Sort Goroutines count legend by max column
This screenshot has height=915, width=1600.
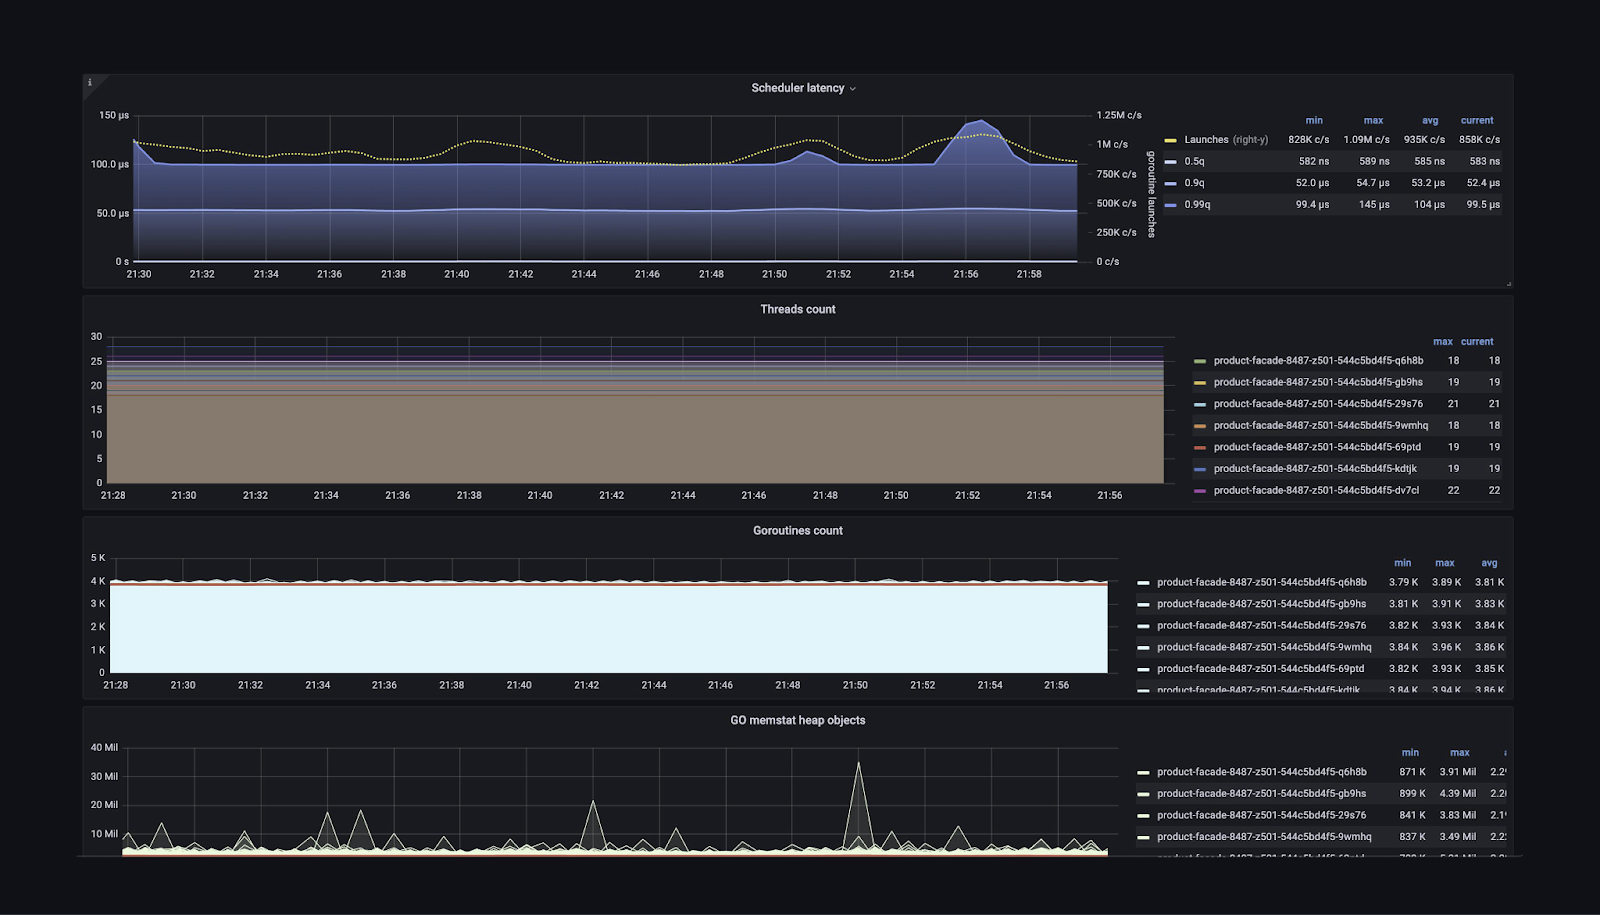pyautogui.click(x=1445, y=563)
